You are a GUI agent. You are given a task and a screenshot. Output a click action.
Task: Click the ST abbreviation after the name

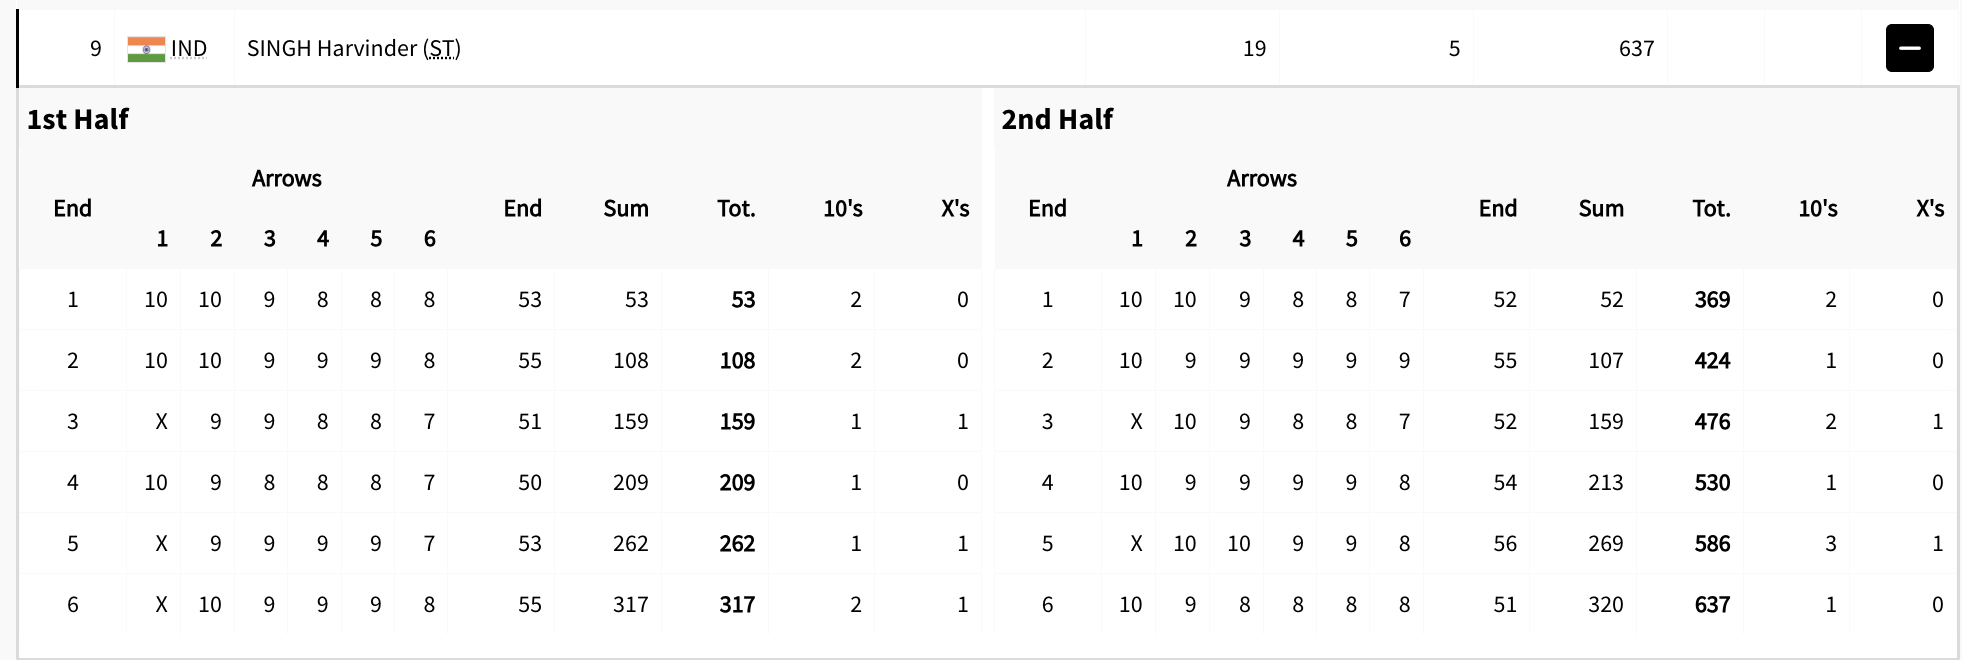(x=442, y=49)
